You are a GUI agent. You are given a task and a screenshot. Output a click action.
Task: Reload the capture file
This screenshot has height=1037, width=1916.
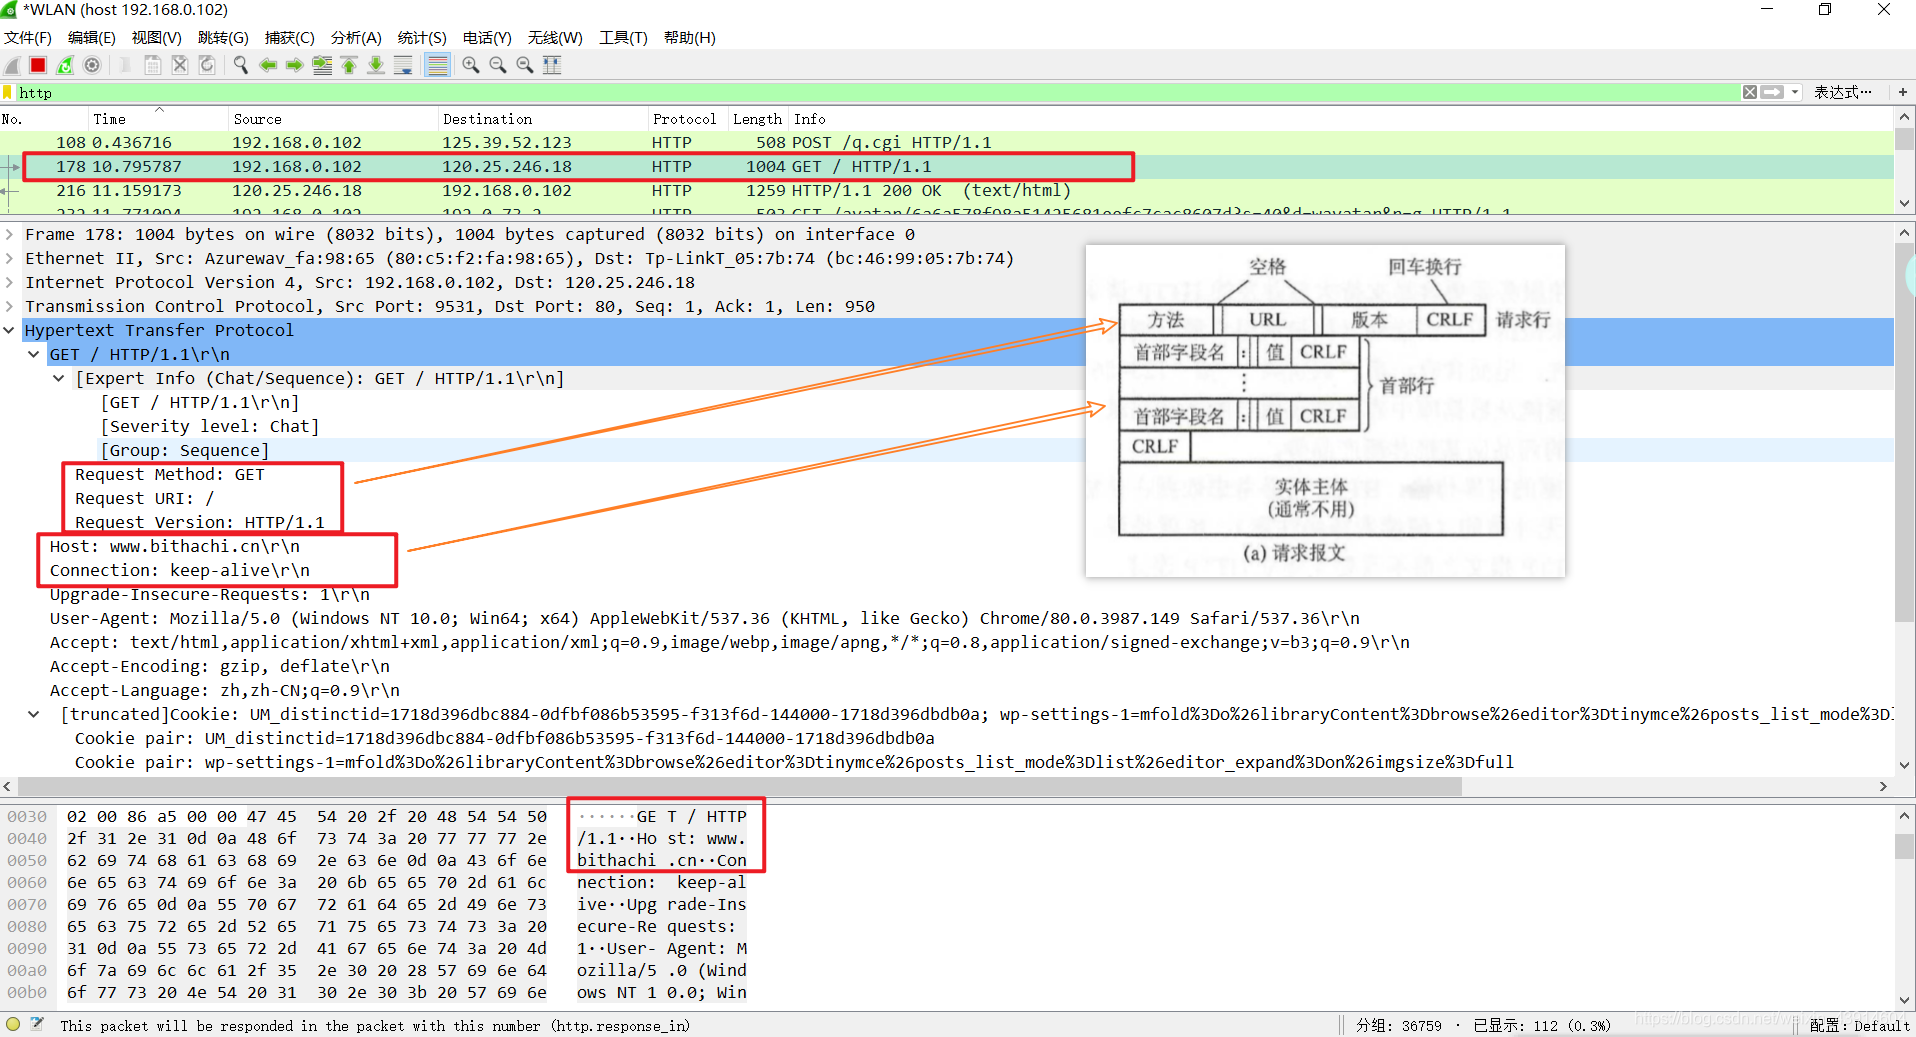point(207,65)
